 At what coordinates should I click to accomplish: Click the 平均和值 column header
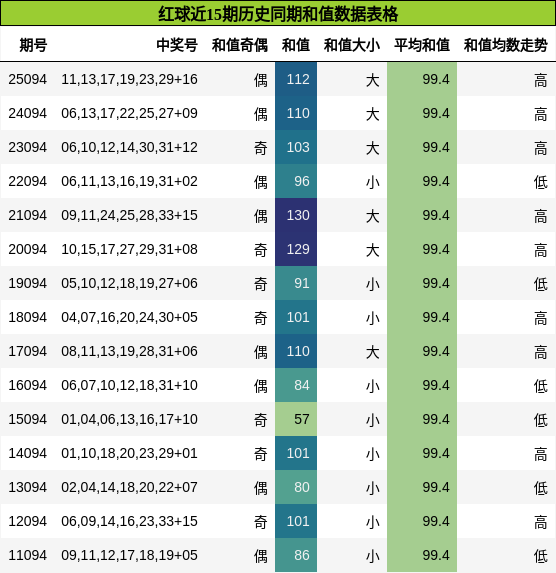(x=422, y=45)
